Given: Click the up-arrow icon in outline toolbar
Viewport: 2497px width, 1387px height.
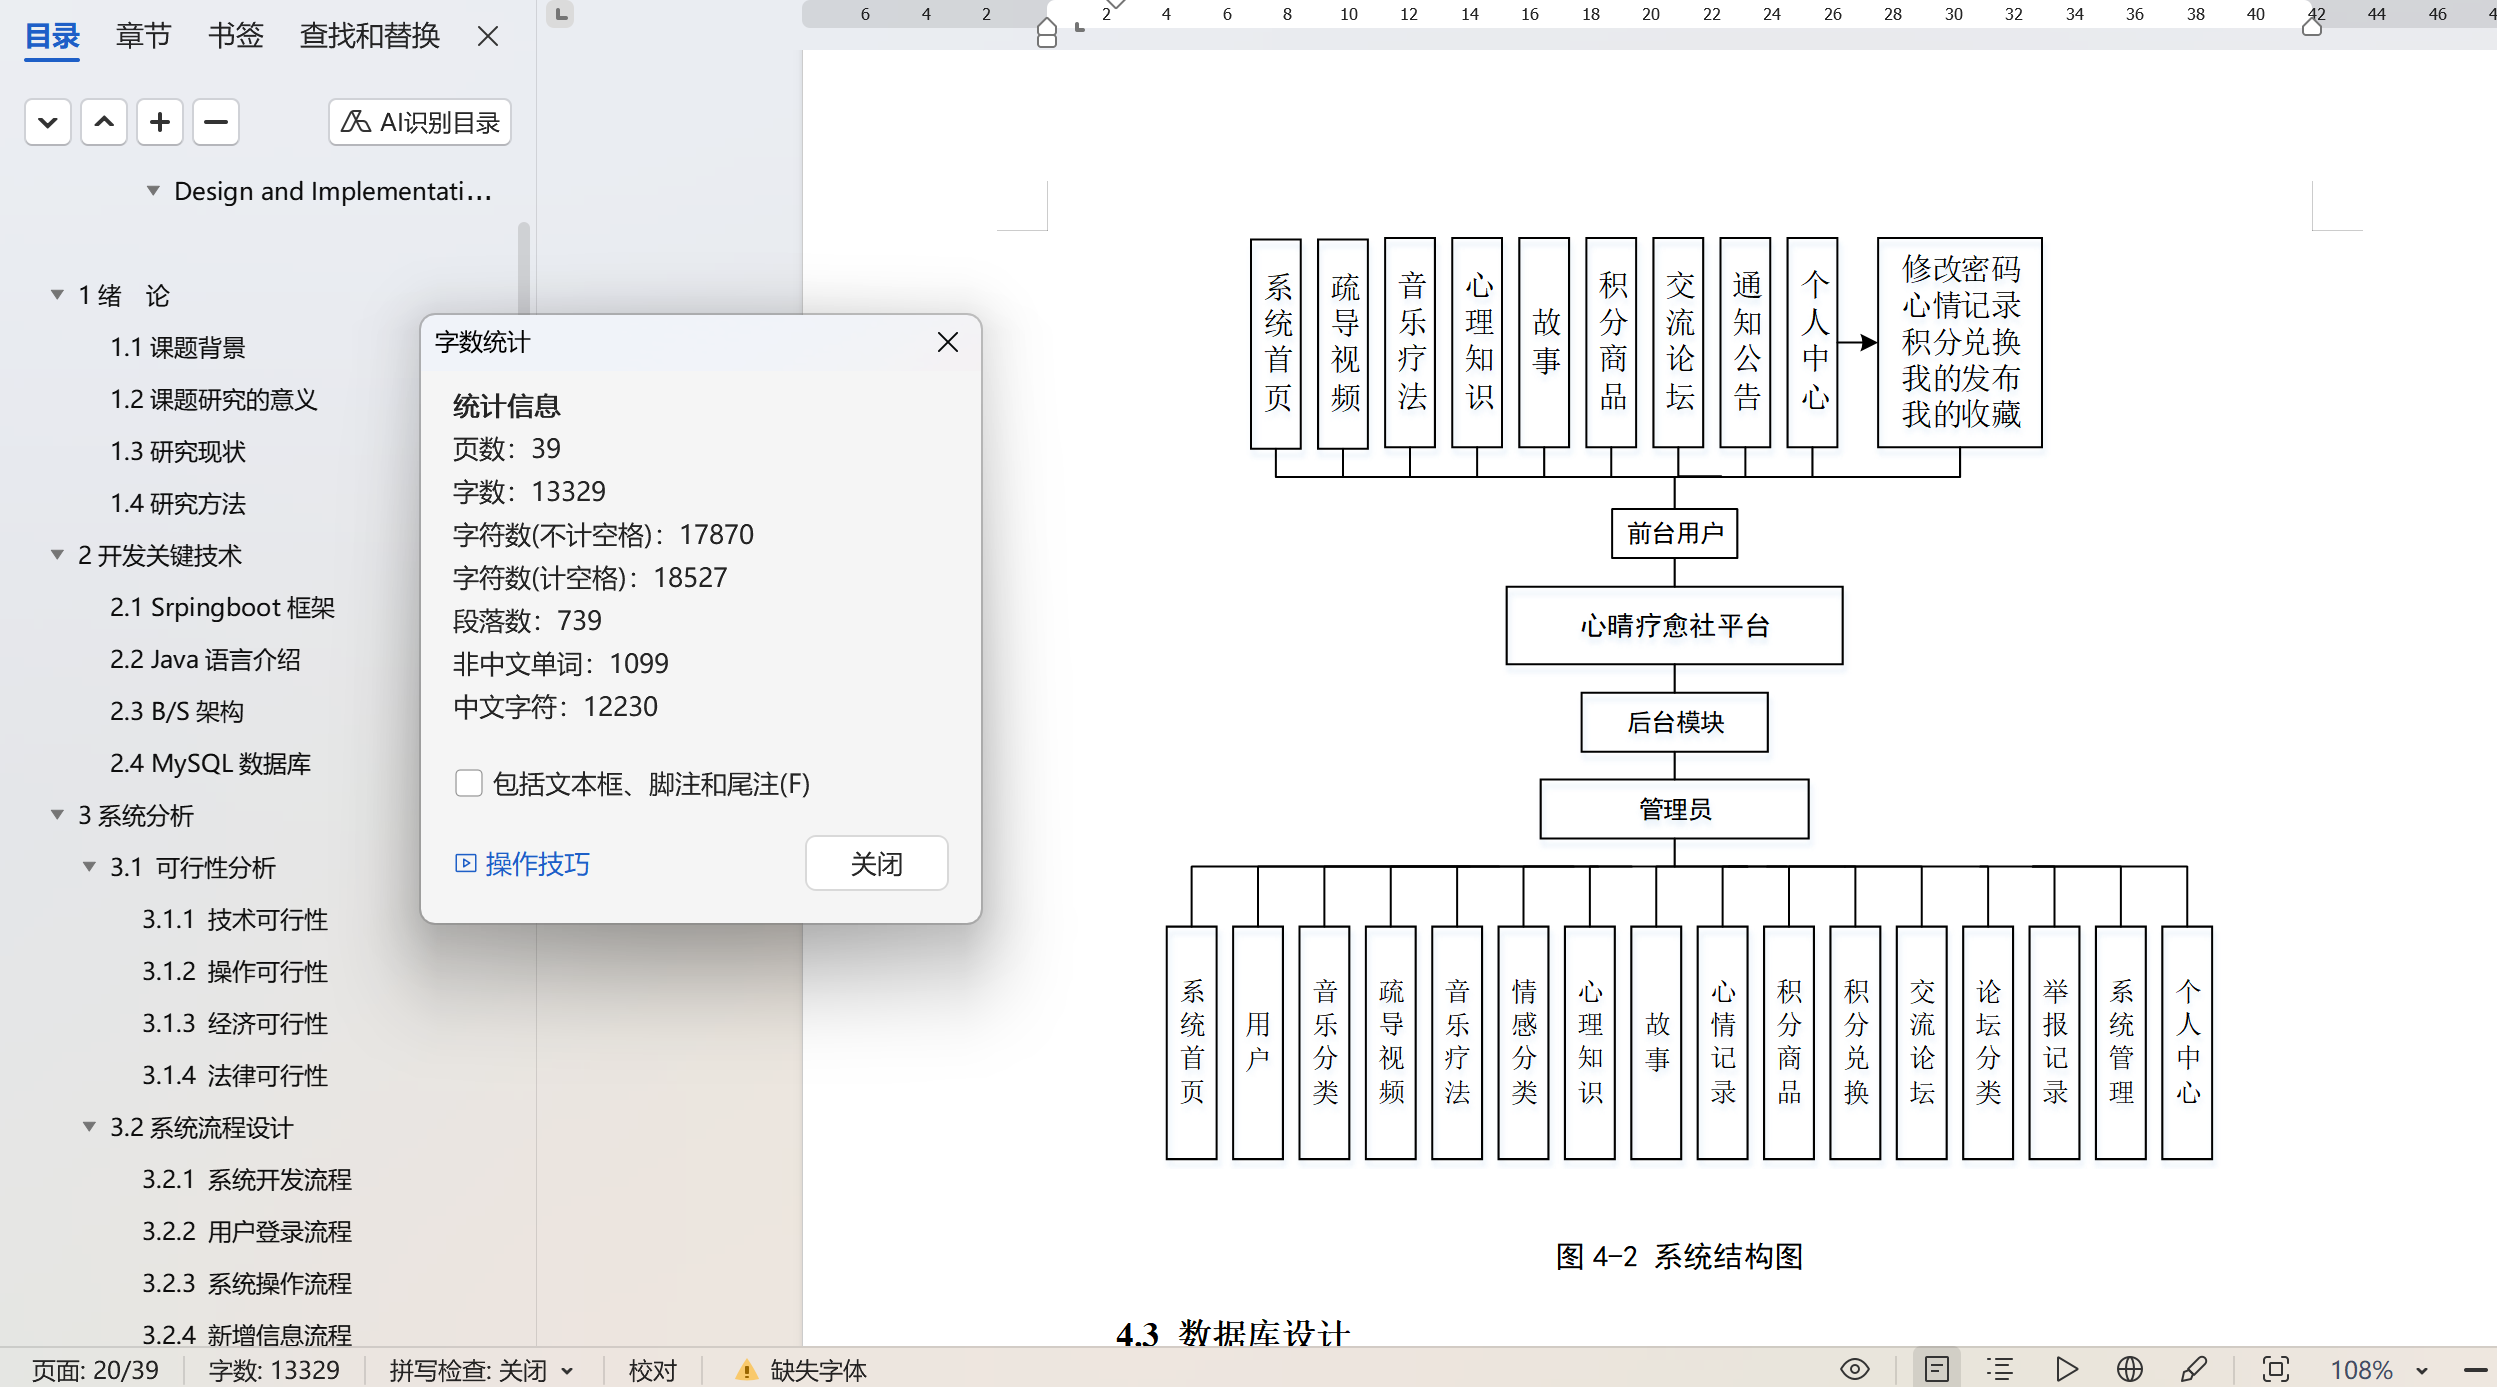Looking at the screenshot, I should [x=103, y=122].
